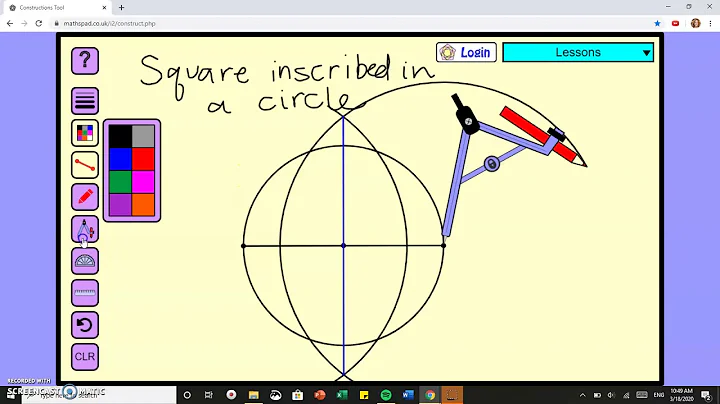The image size is (720, 404).
Task: Open the volume control in tray
Action: [x=611, y=395]
